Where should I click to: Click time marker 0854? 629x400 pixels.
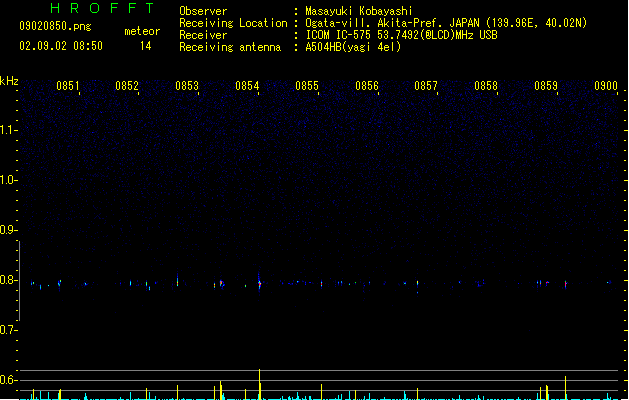tap(247, 86)
